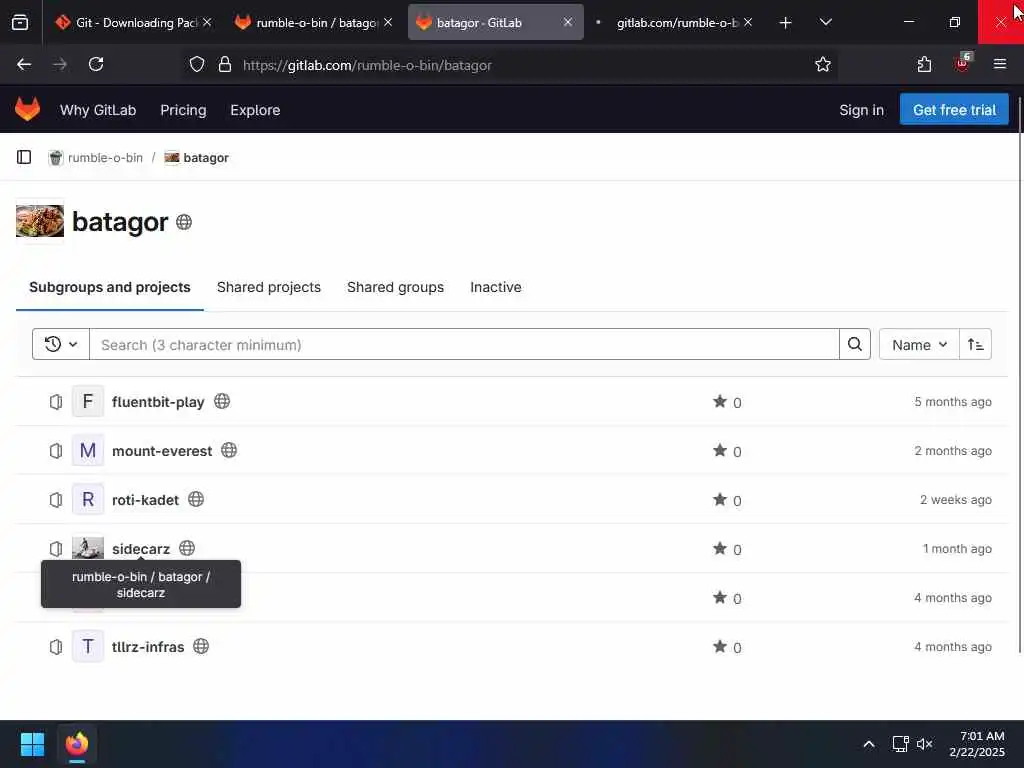This screenshot has height=768, width=1024.
Task: Click the R avatar of roti-kadet
Action: 88,500
